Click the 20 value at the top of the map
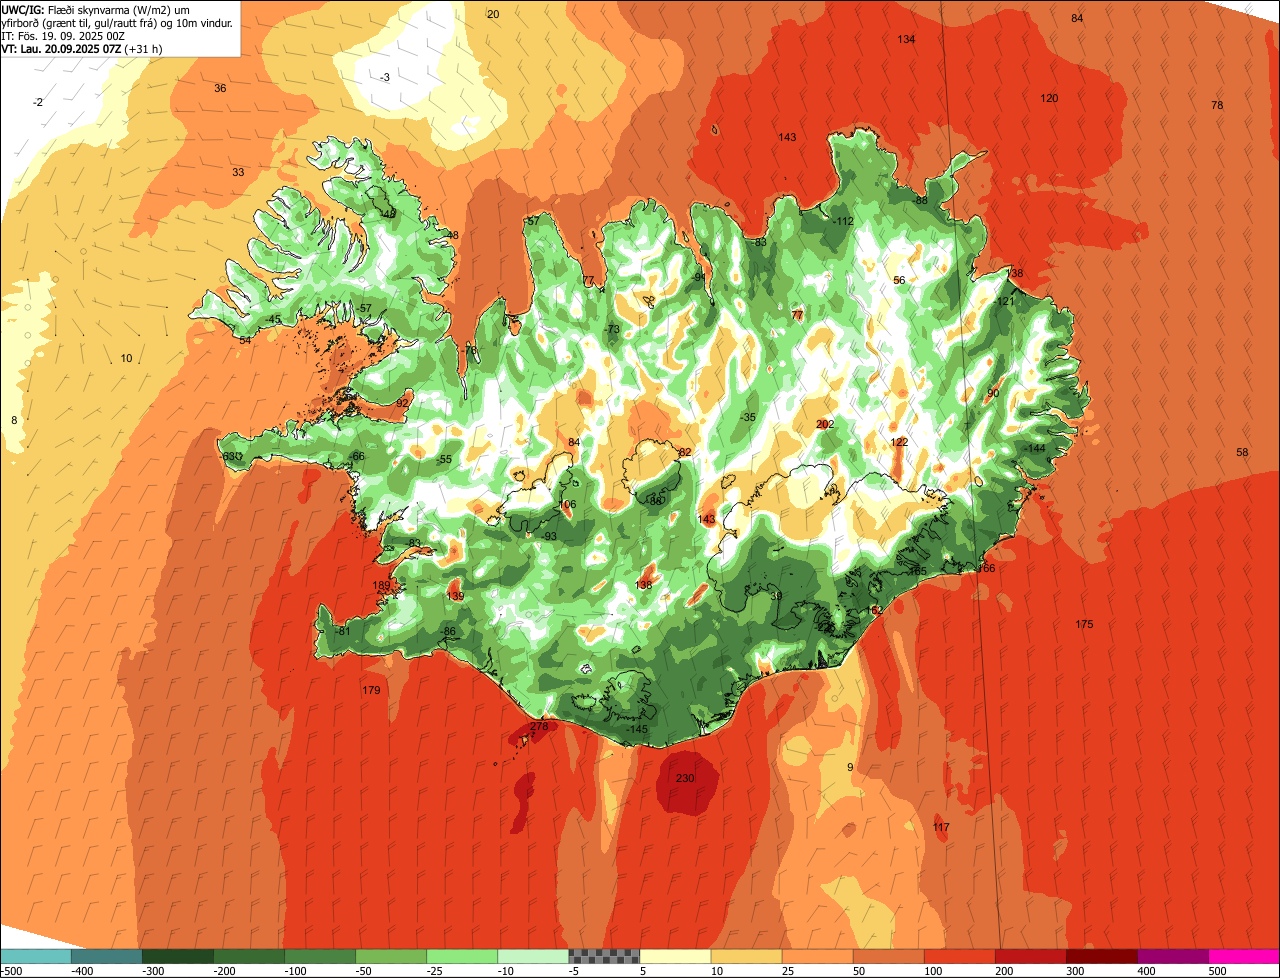The image size is (1280, 978). 493,14
